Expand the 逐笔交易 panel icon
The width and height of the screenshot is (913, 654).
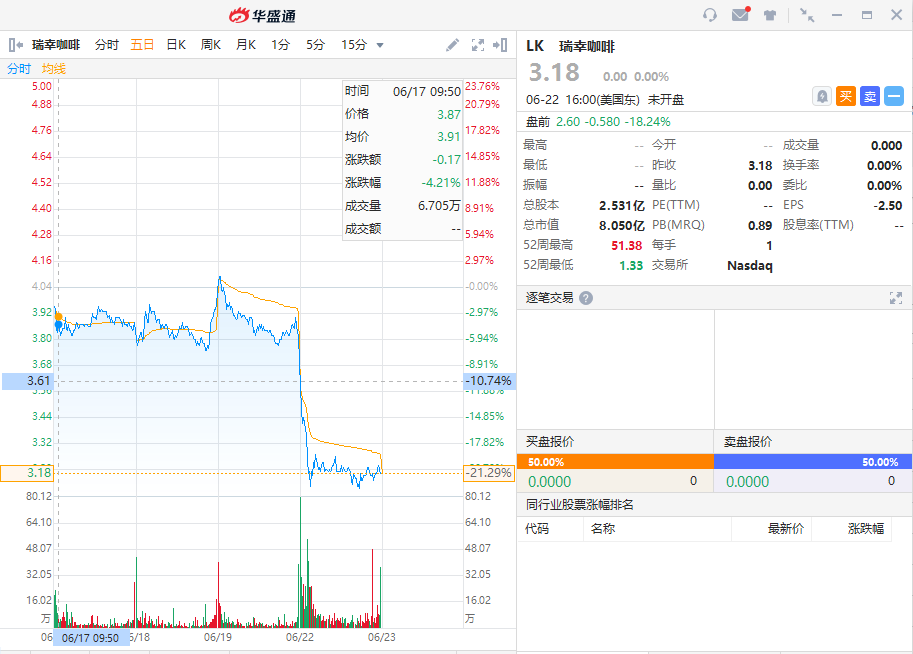(896, 298)
